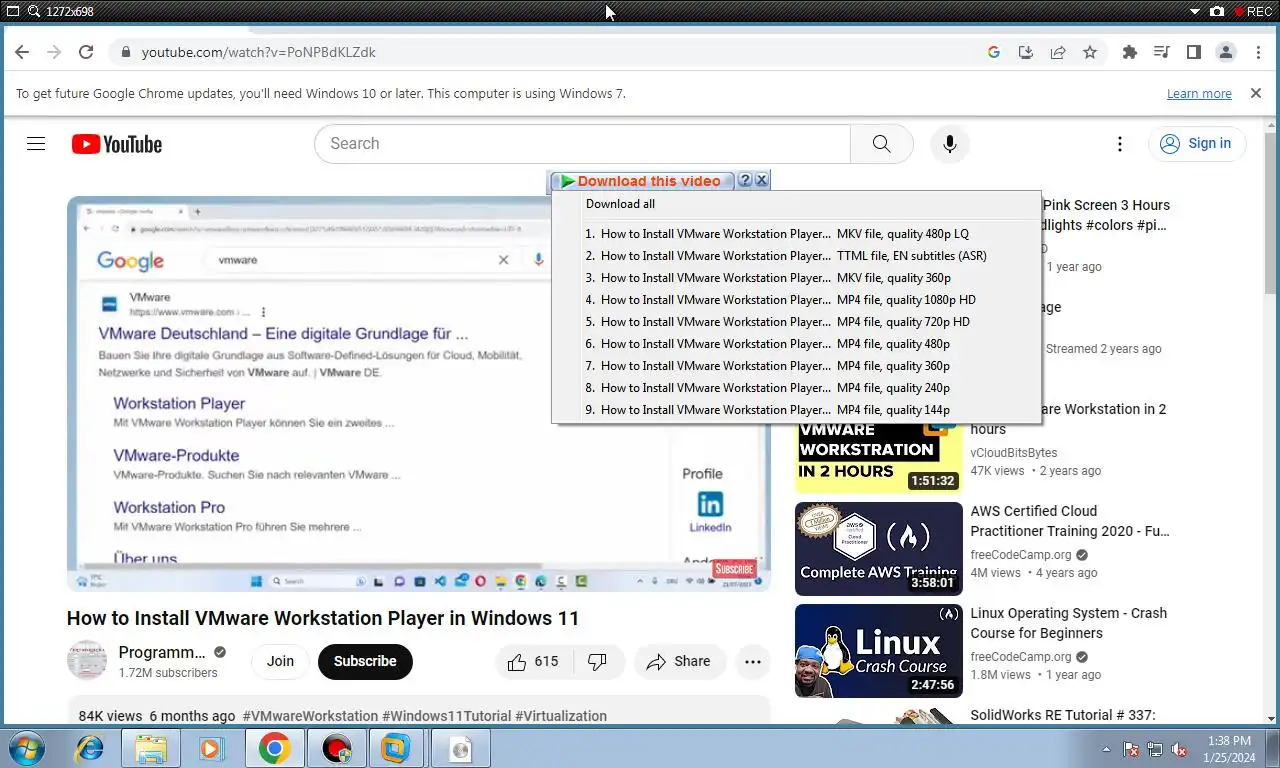Open the media control icon in the toolbar
Screen dimensions: 1280x768
click(x=1162, y=52)
